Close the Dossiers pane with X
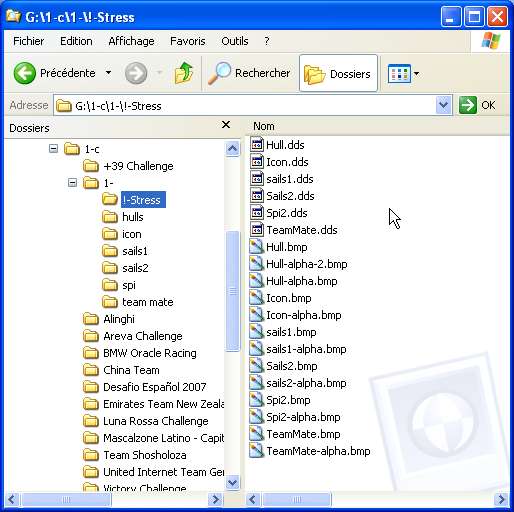 [x=226, y=125]
